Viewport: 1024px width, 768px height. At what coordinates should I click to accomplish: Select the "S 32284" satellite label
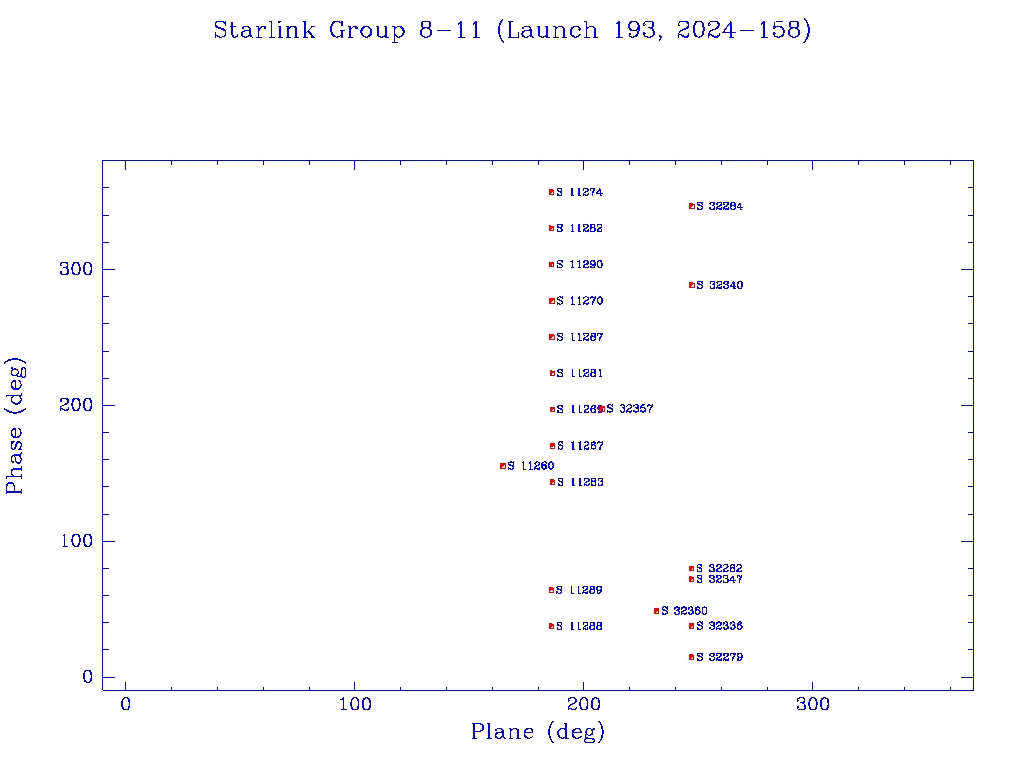[719, 206]
